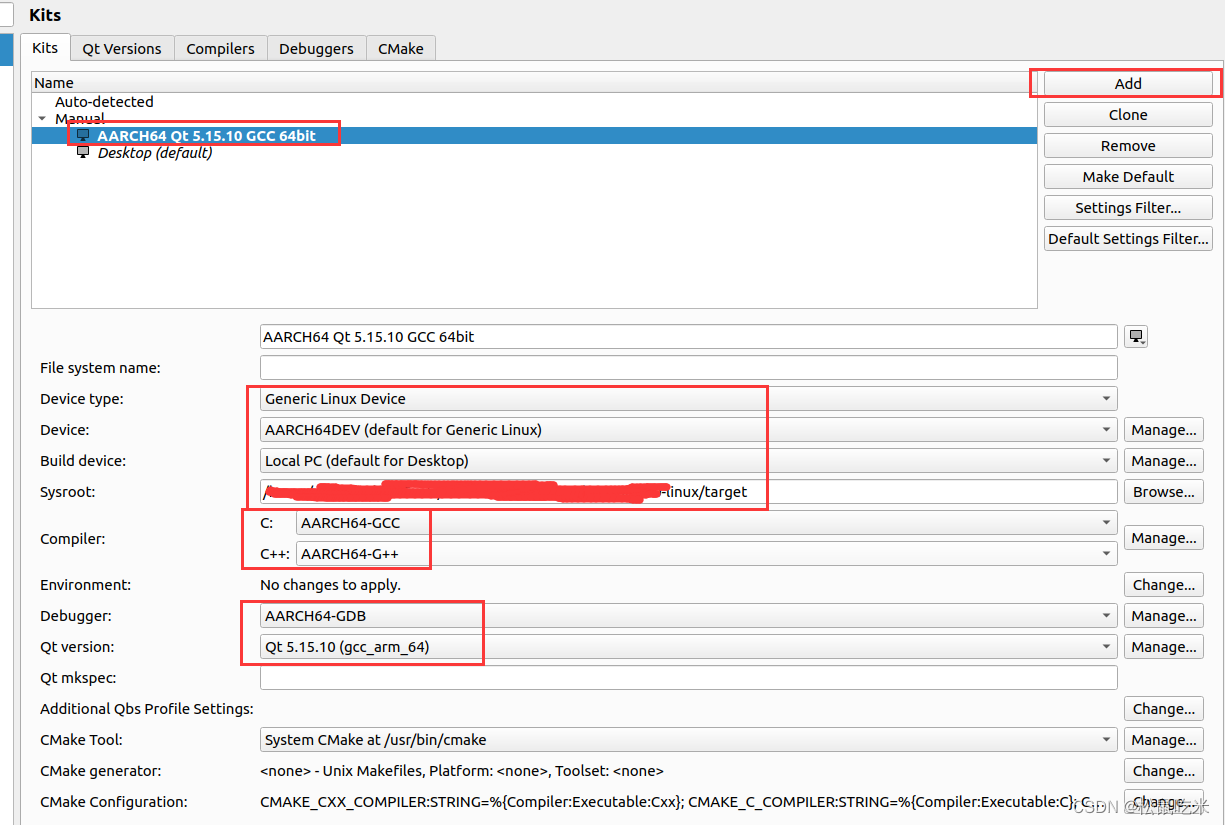Click monitor icon beside Desktop (default) kit
The width and height of the screenshot is (1225, 825).
(82, 152)
